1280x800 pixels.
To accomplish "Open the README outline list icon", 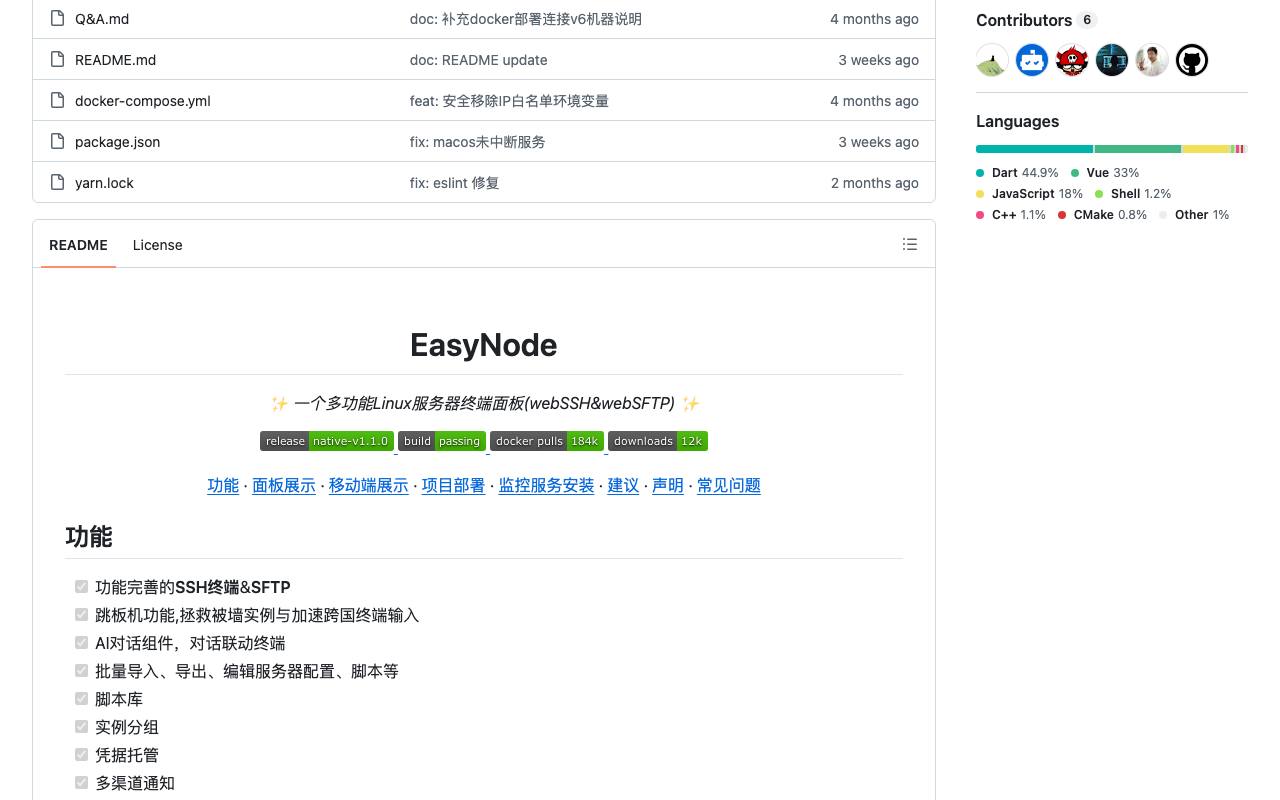I will click(910, 244).
